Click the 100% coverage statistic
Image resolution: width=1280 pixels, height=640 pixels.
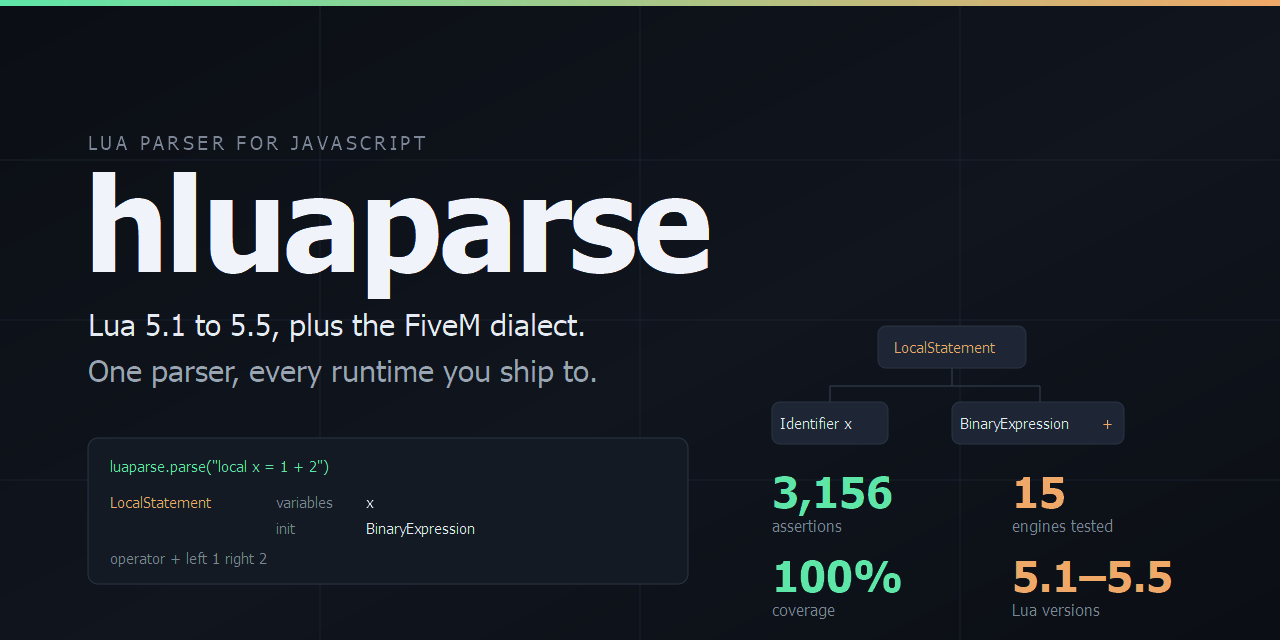click(837, 588)
